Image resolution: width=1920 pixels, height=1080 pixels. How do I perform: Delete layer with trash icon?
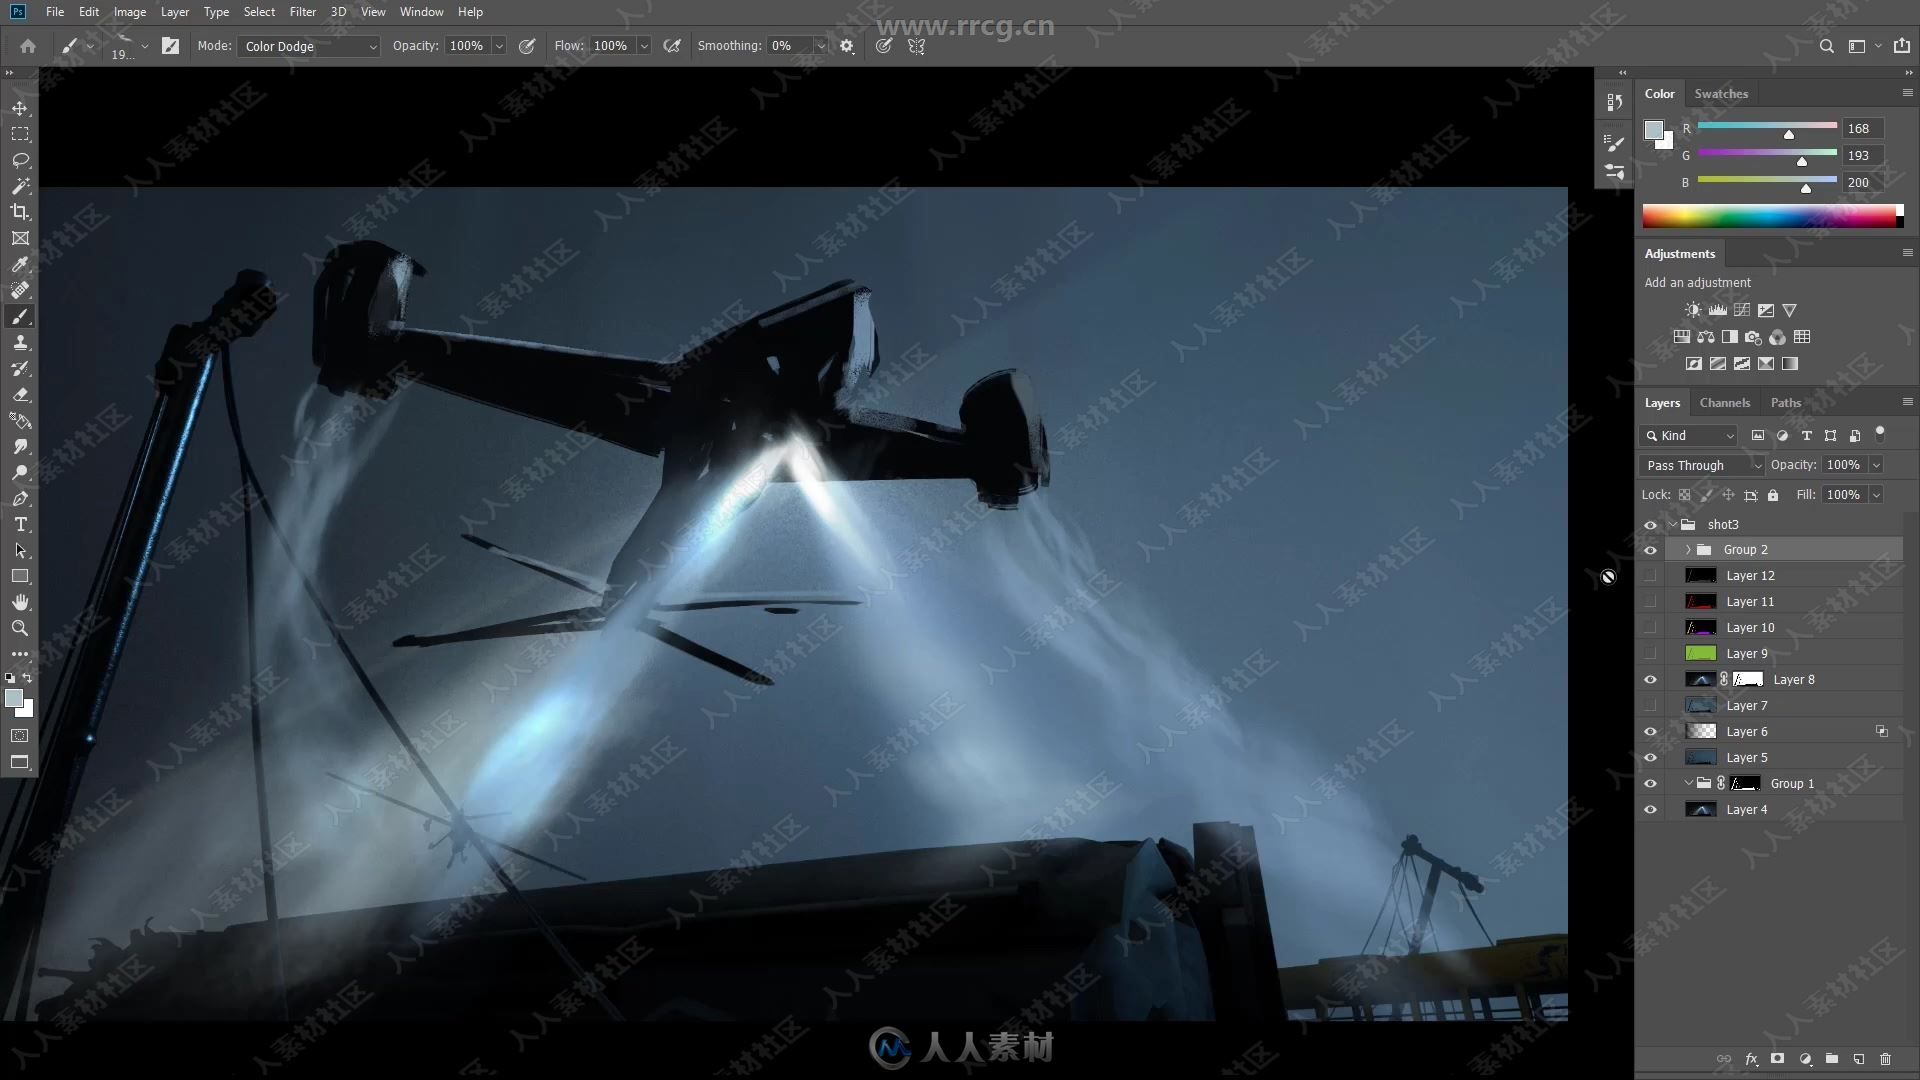click(1886, 1059)
